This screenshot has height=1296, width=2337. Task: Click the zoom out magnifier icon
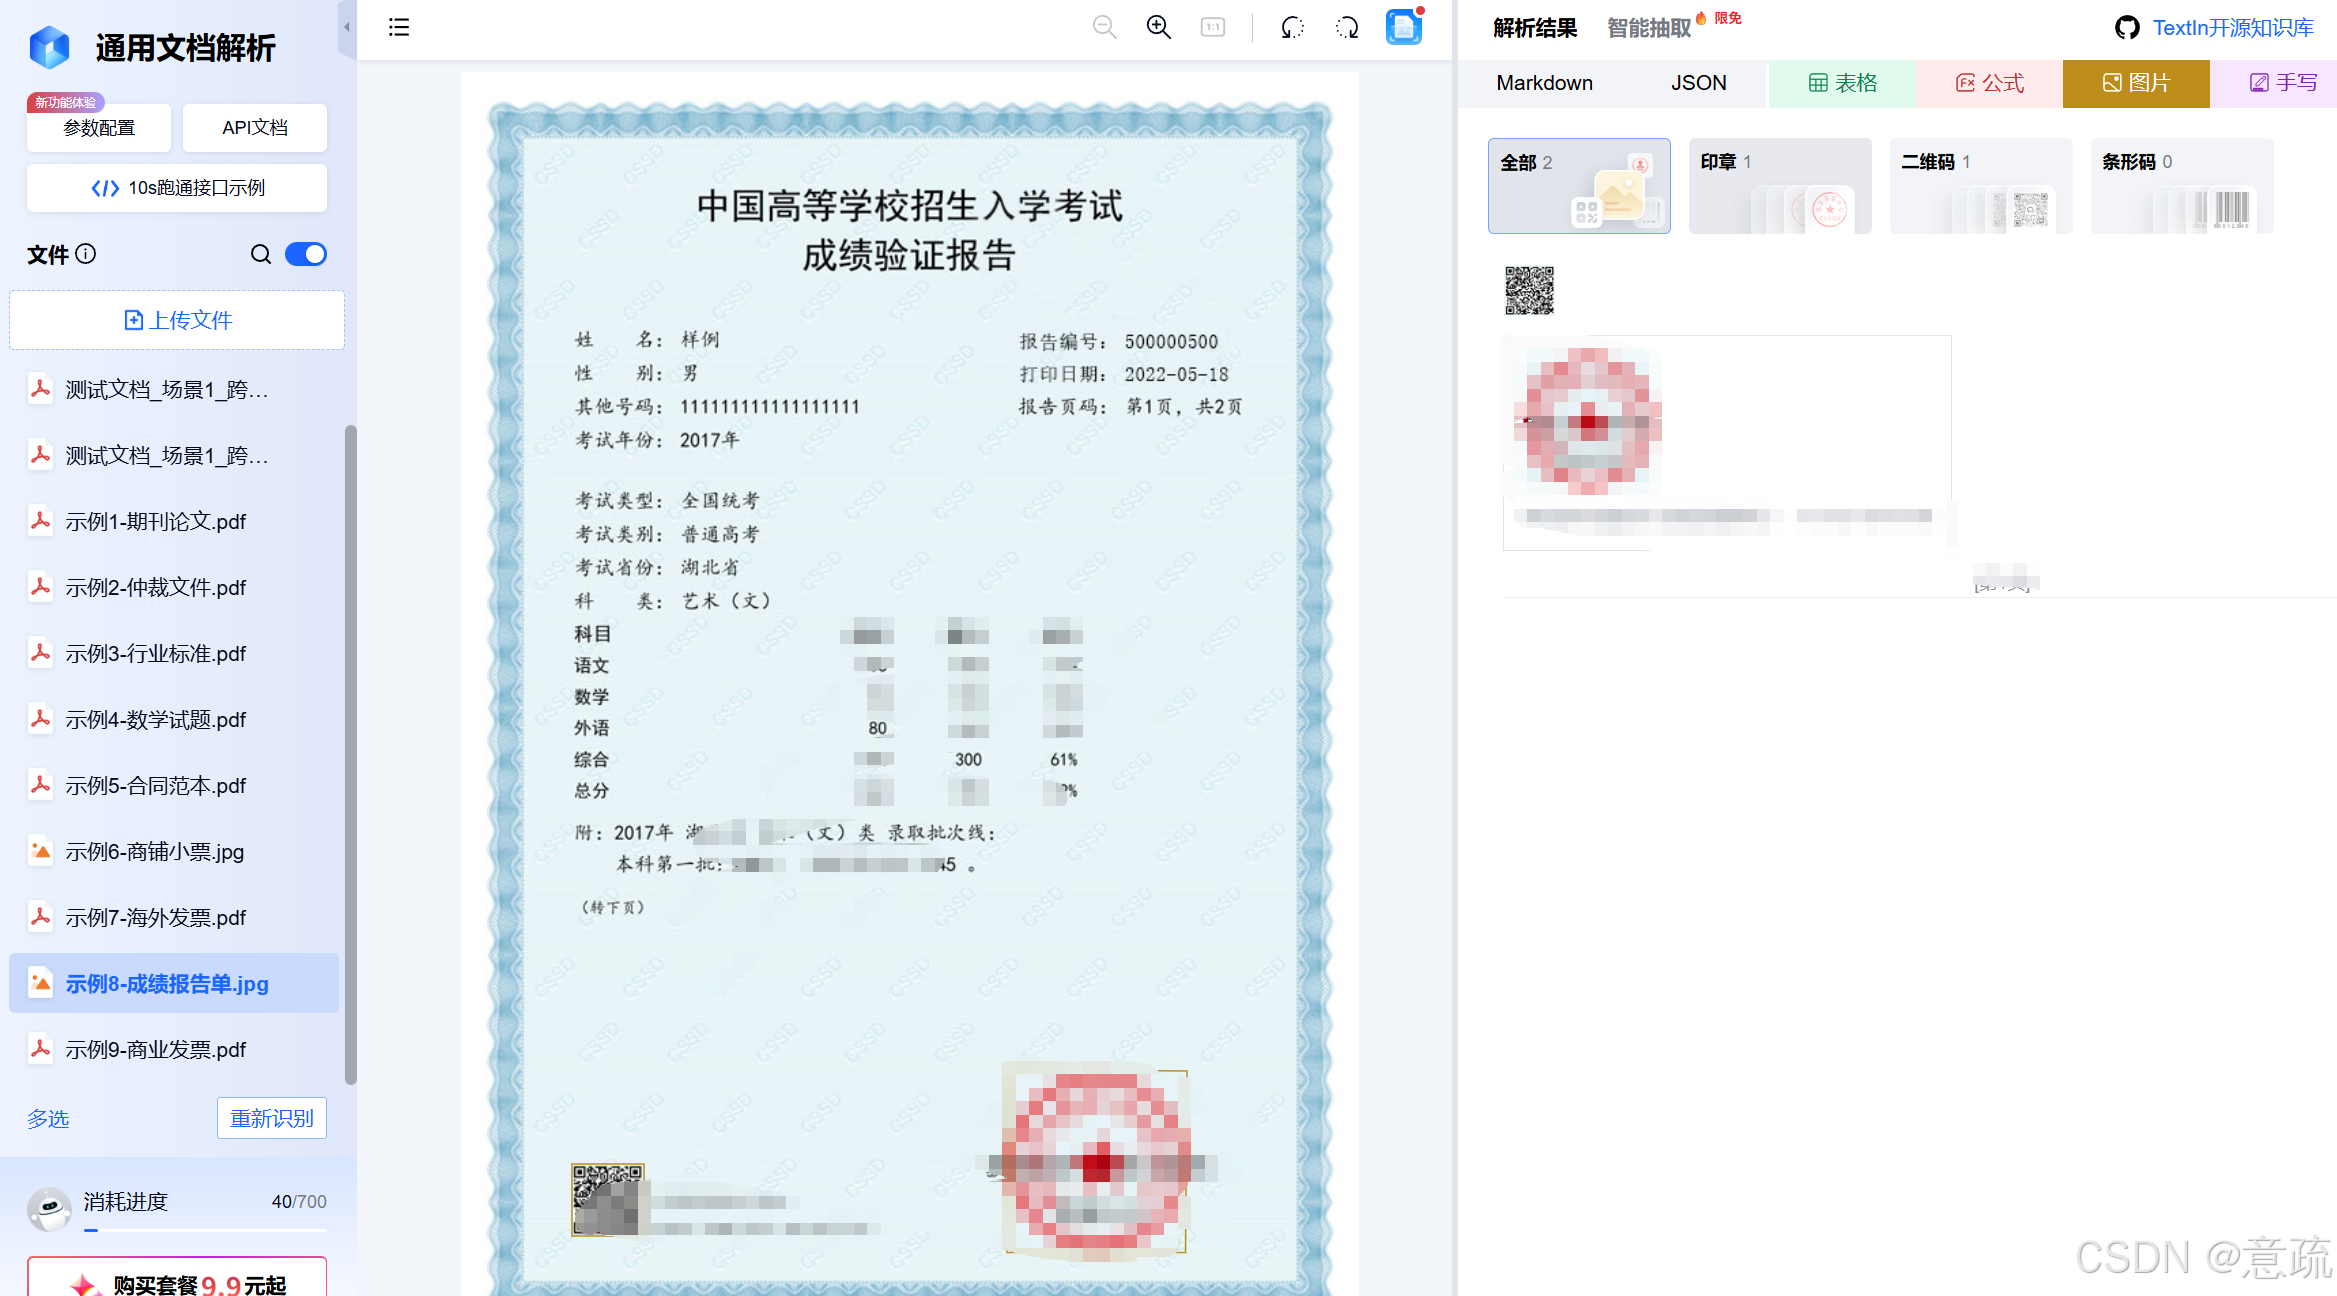[1104, 27]
